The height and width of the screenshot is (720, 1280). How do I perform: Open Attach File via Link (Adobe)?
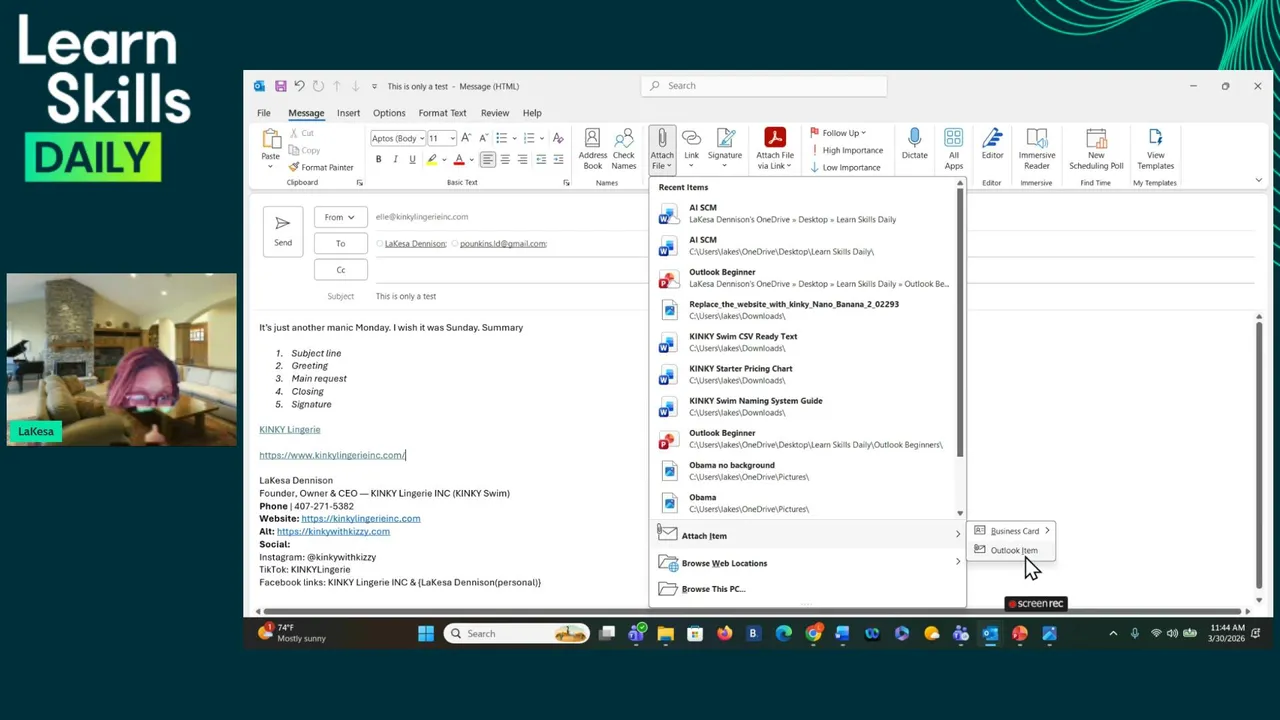[x=775, y=149]
